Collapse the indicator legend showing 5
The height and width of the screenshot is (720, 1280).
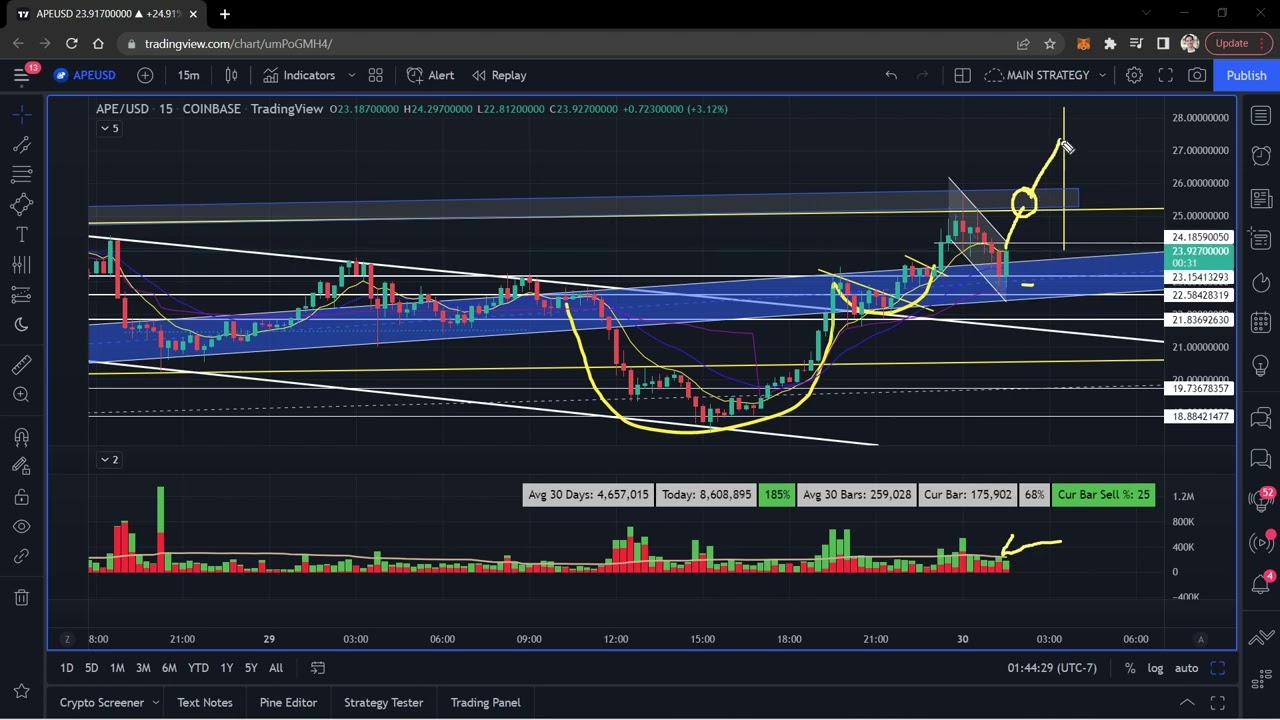click(109, 129)
